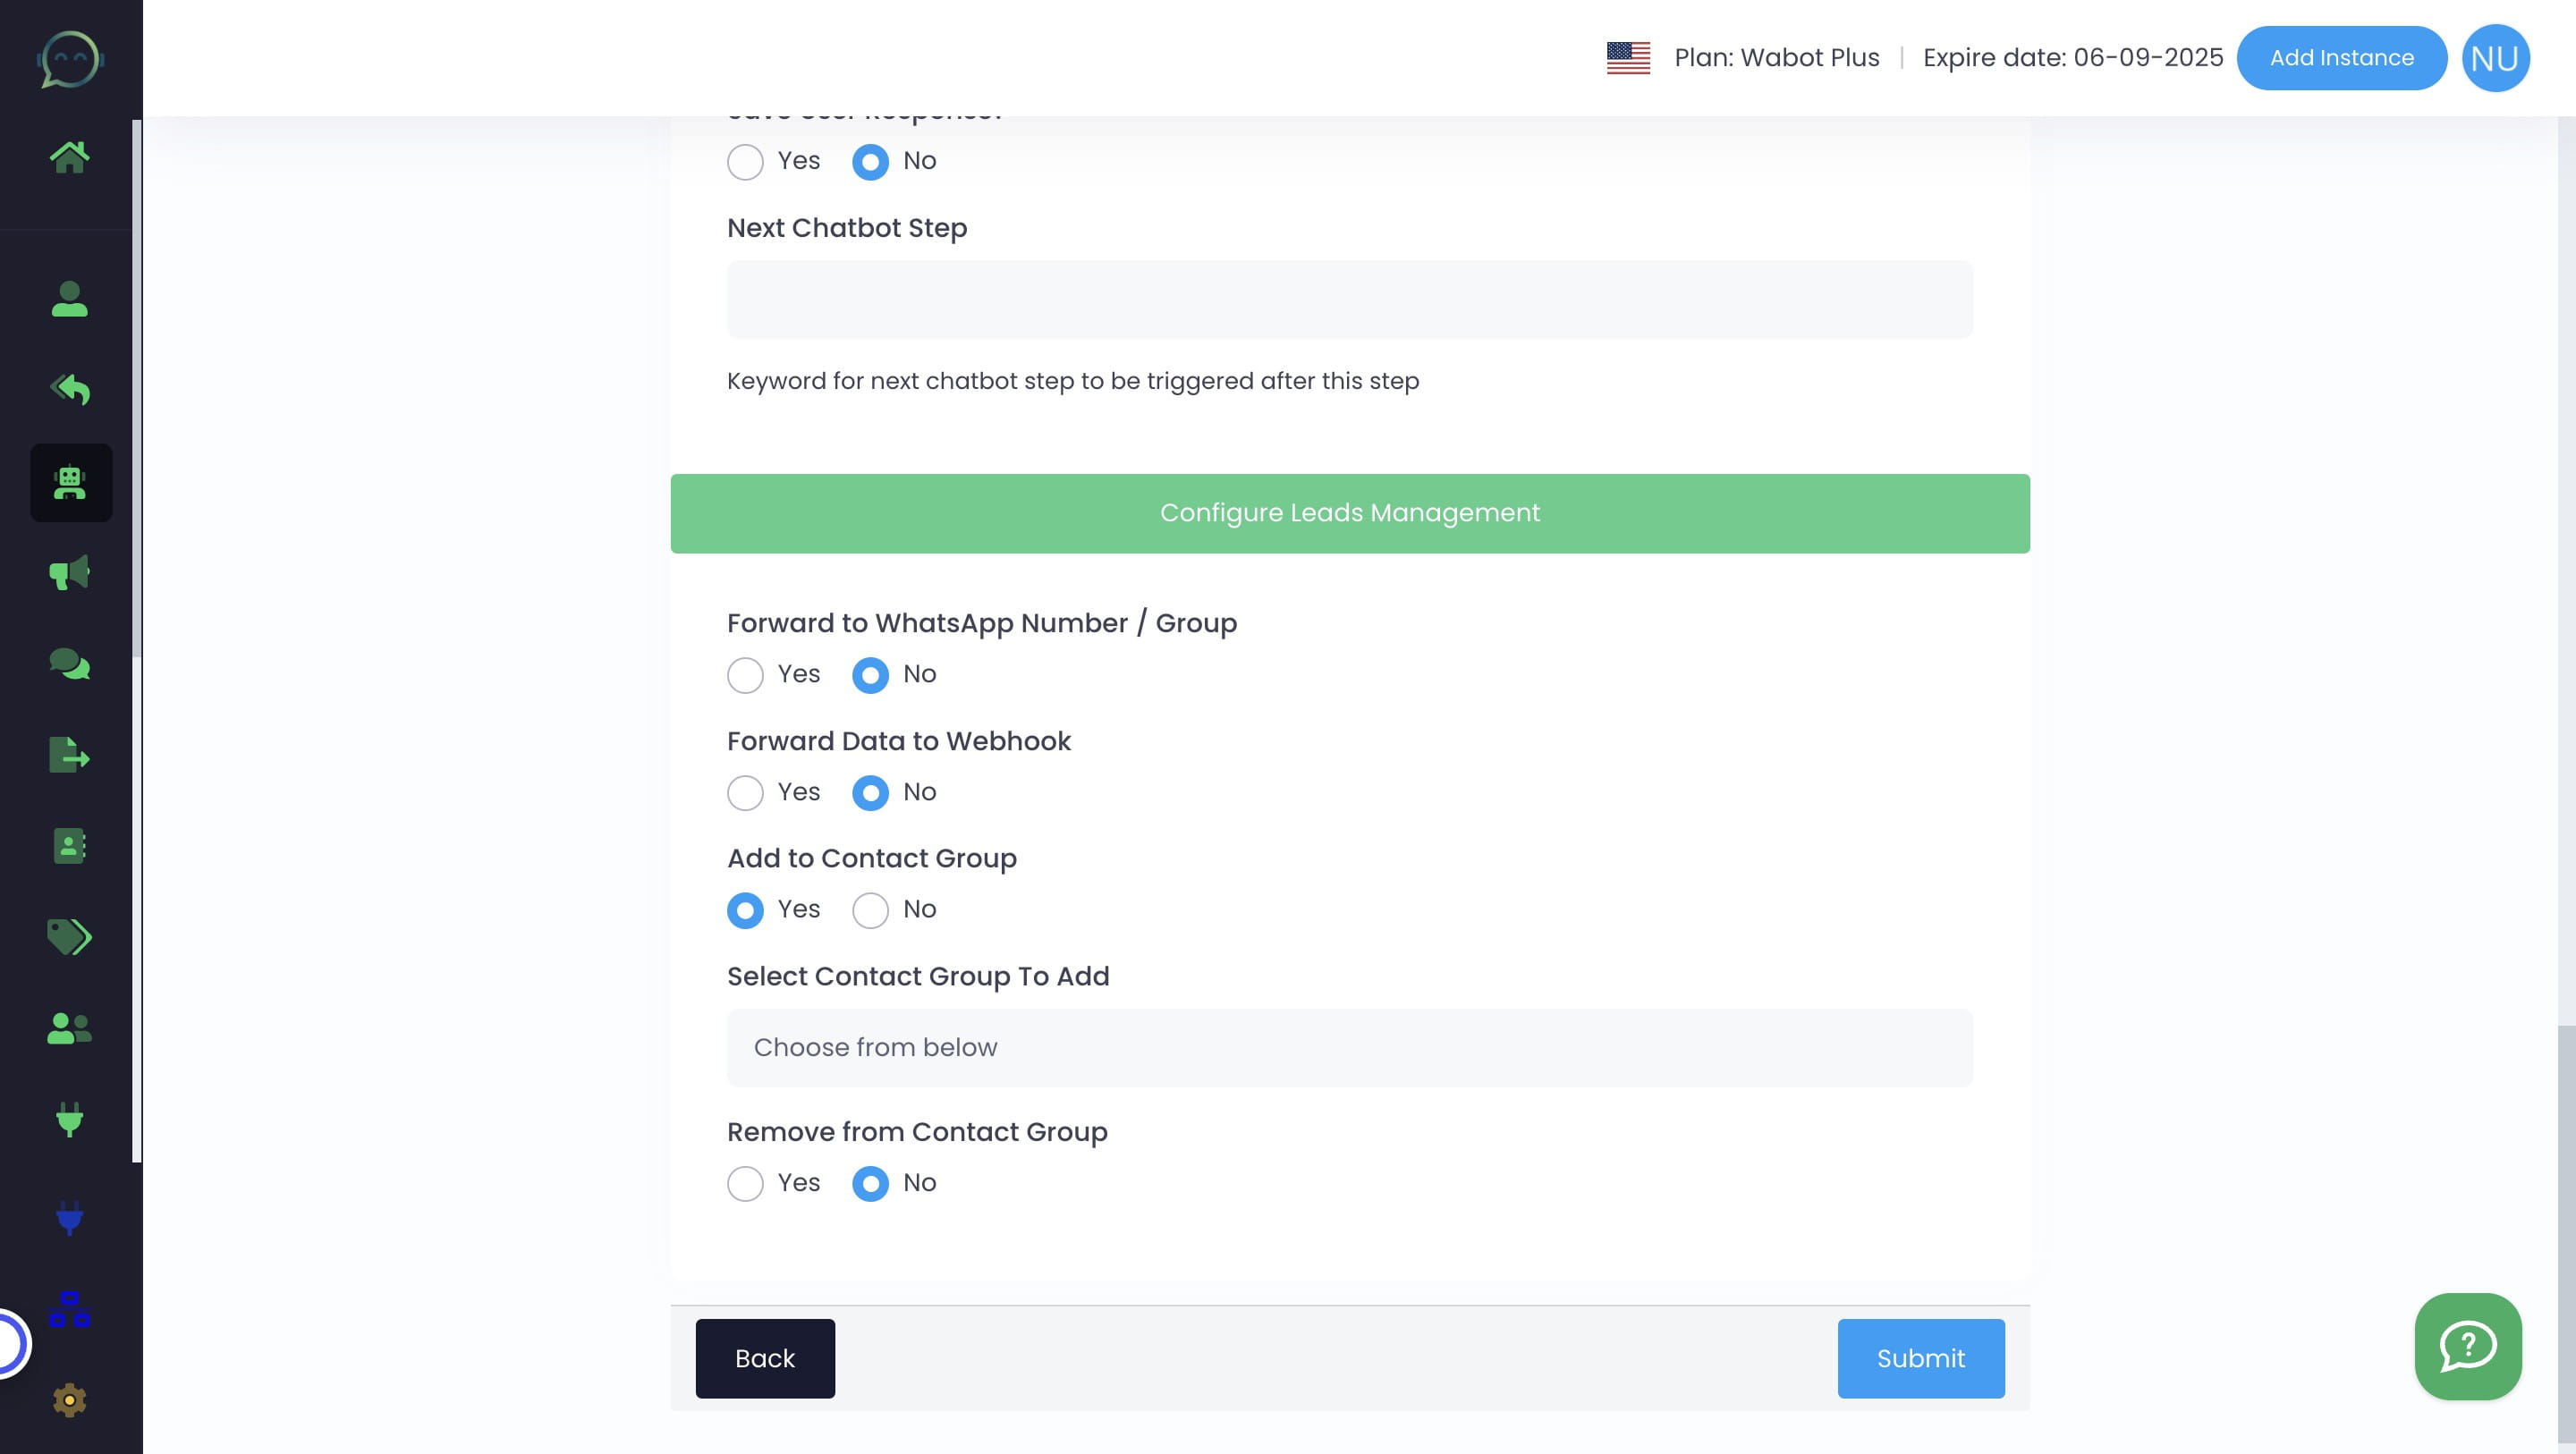
Task: Toggle Add to Contact Group to No
Action: pyautogui.click(x=870, y=909)
